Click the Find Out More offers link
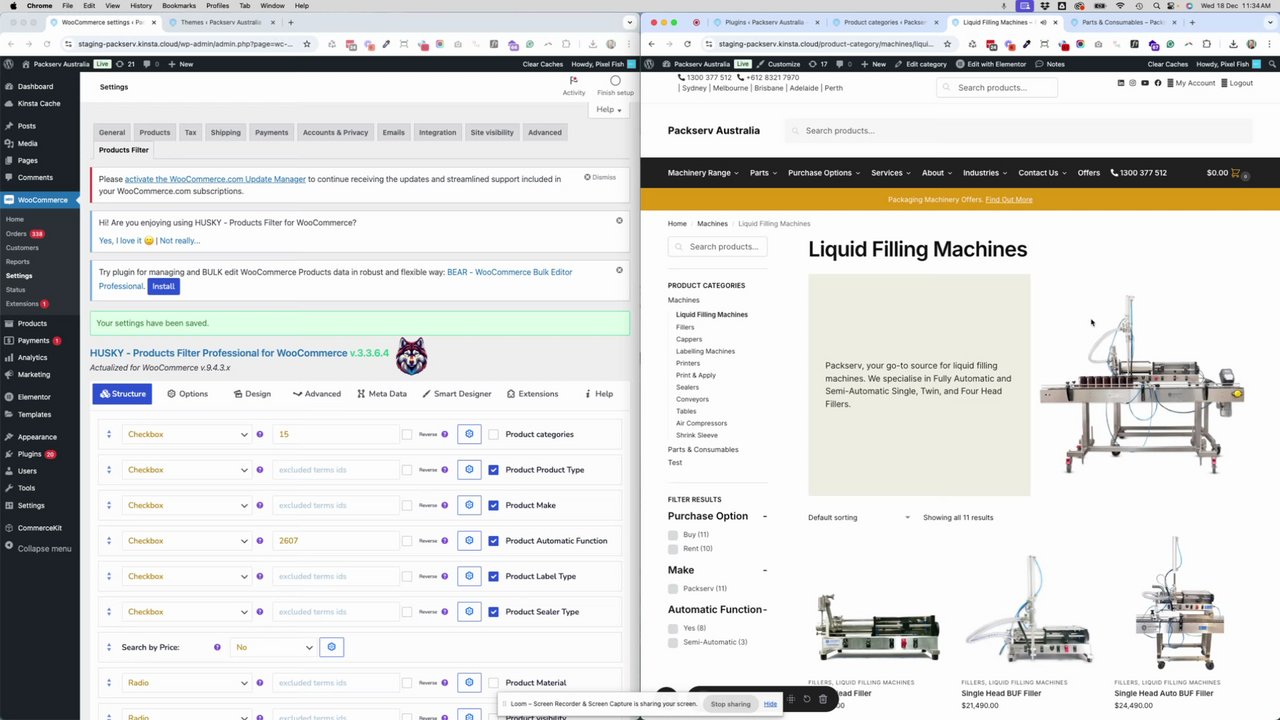Image resolution: width=1280 pixels, height=720 pixels. pyautogui.click(x=1009, y=200)
